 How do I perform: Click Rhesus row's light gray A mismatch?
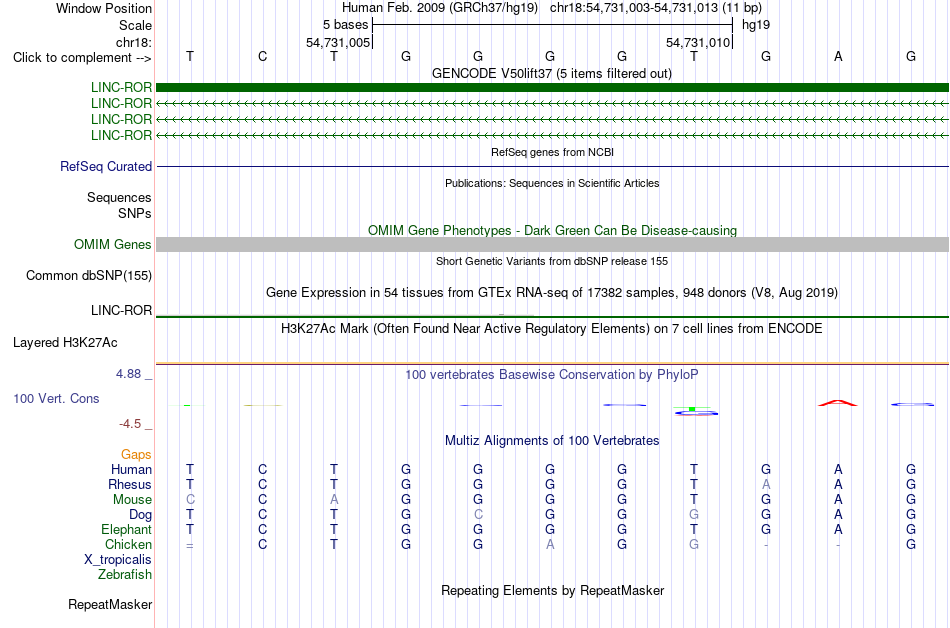766,484
